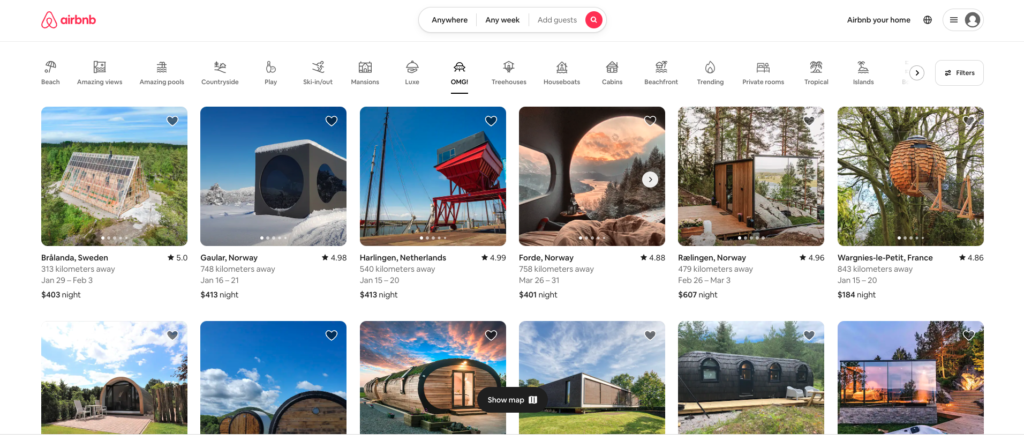This screenshot has width=1024, height=440.
Task: Select the Treehouses category
Action: coord(509,72)
